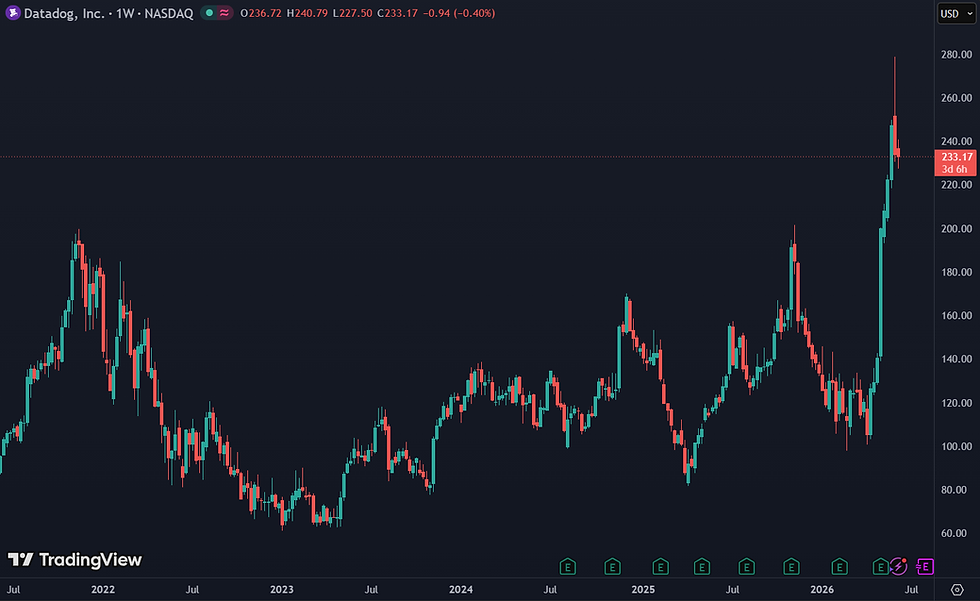Click the Datadog, Inc. symbol title
Image resolution: width=980 pixels, height=601 pixels.
(64, 13)
